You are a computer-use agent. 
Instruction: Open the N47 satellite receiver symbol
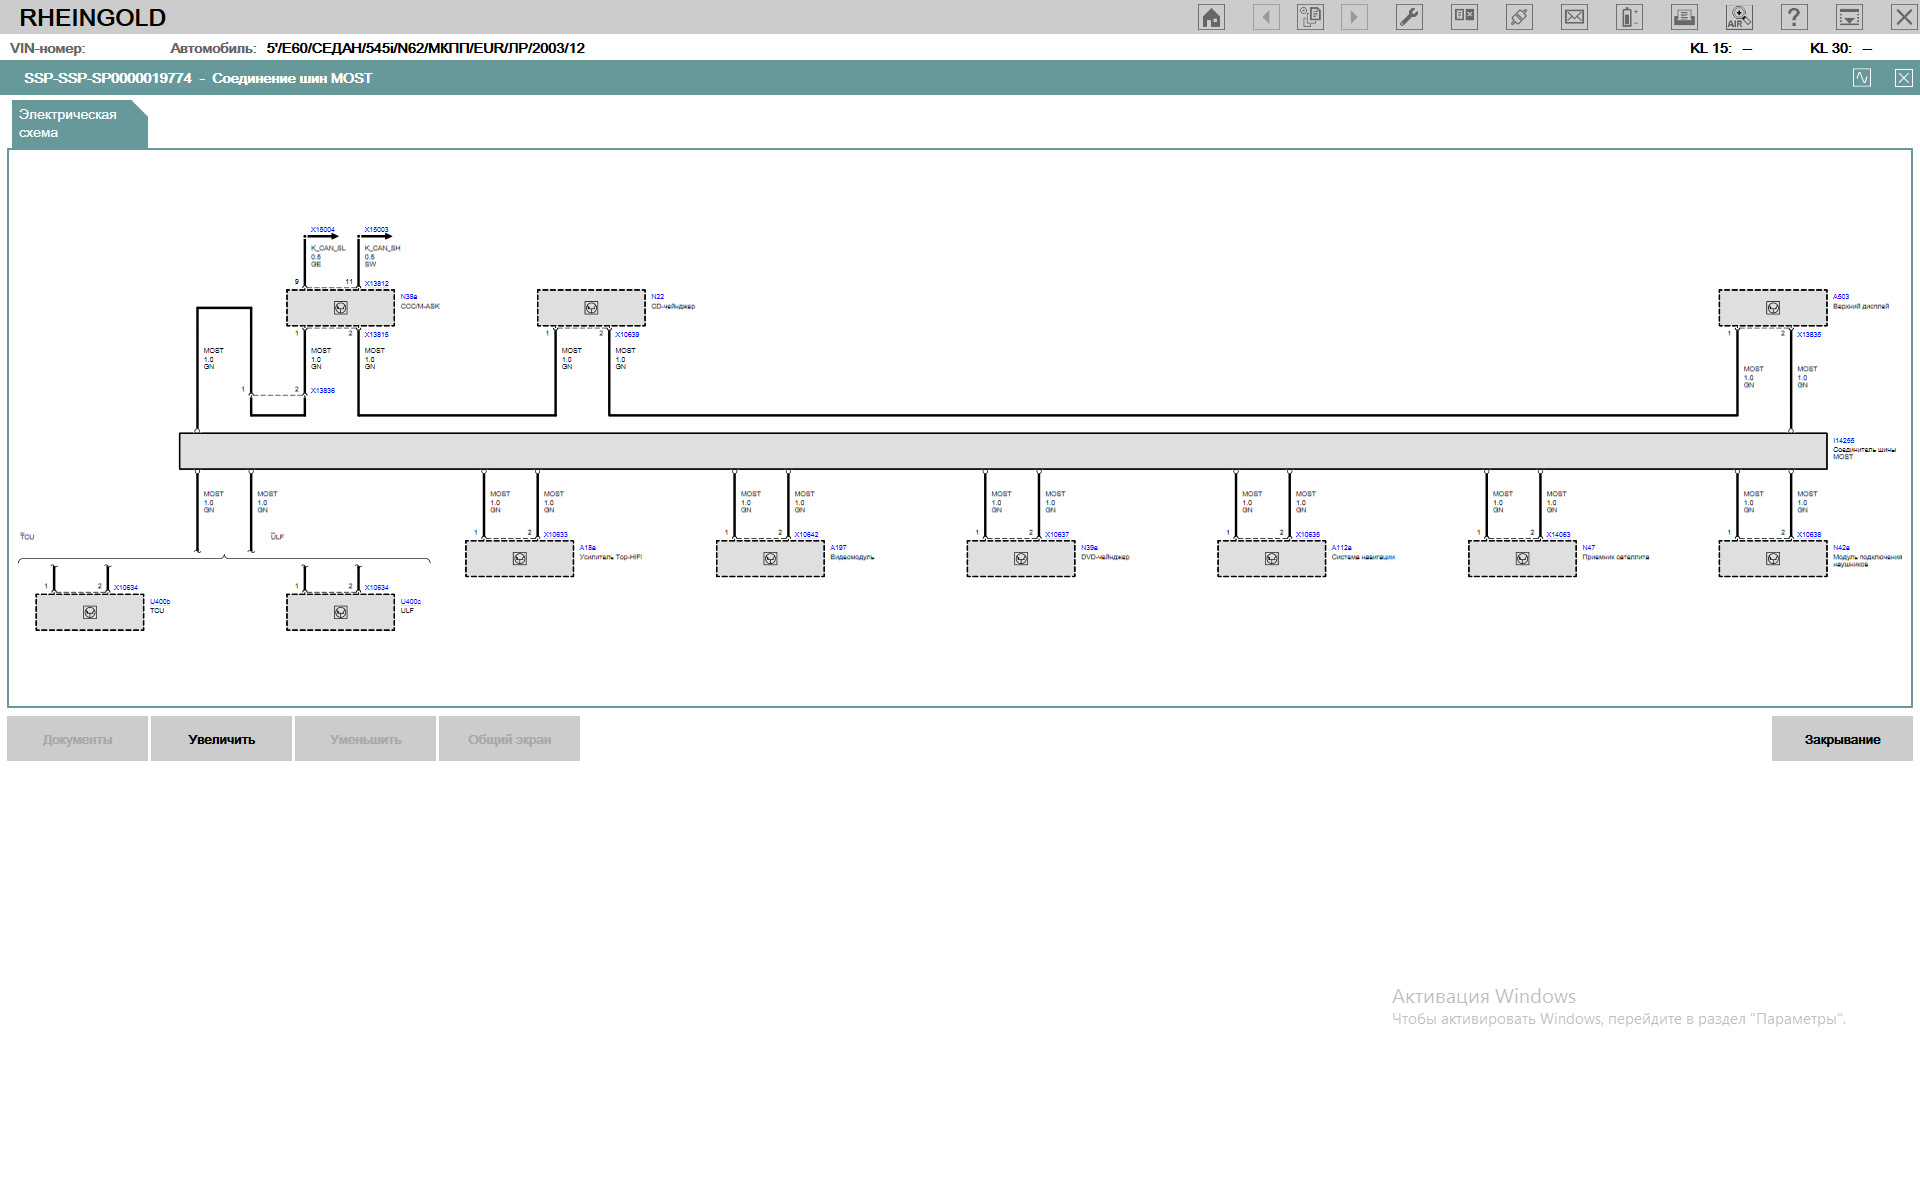pyautogui.click(x=1522, y=559)
